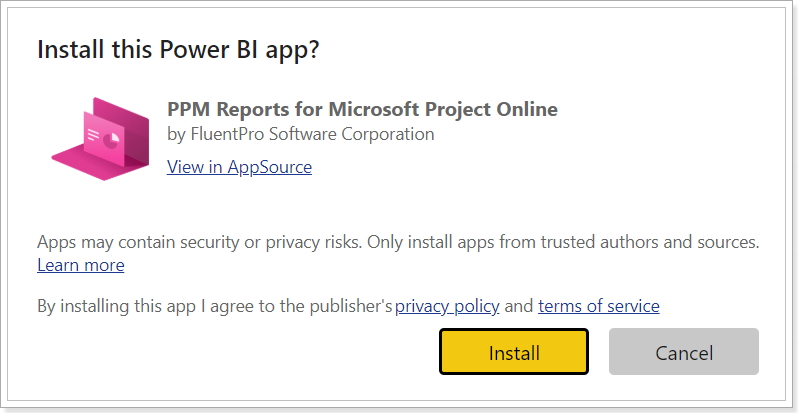798x413 pixels.
Task: Open the publisher's privacy policy link
Action: (x=447, y=306)
